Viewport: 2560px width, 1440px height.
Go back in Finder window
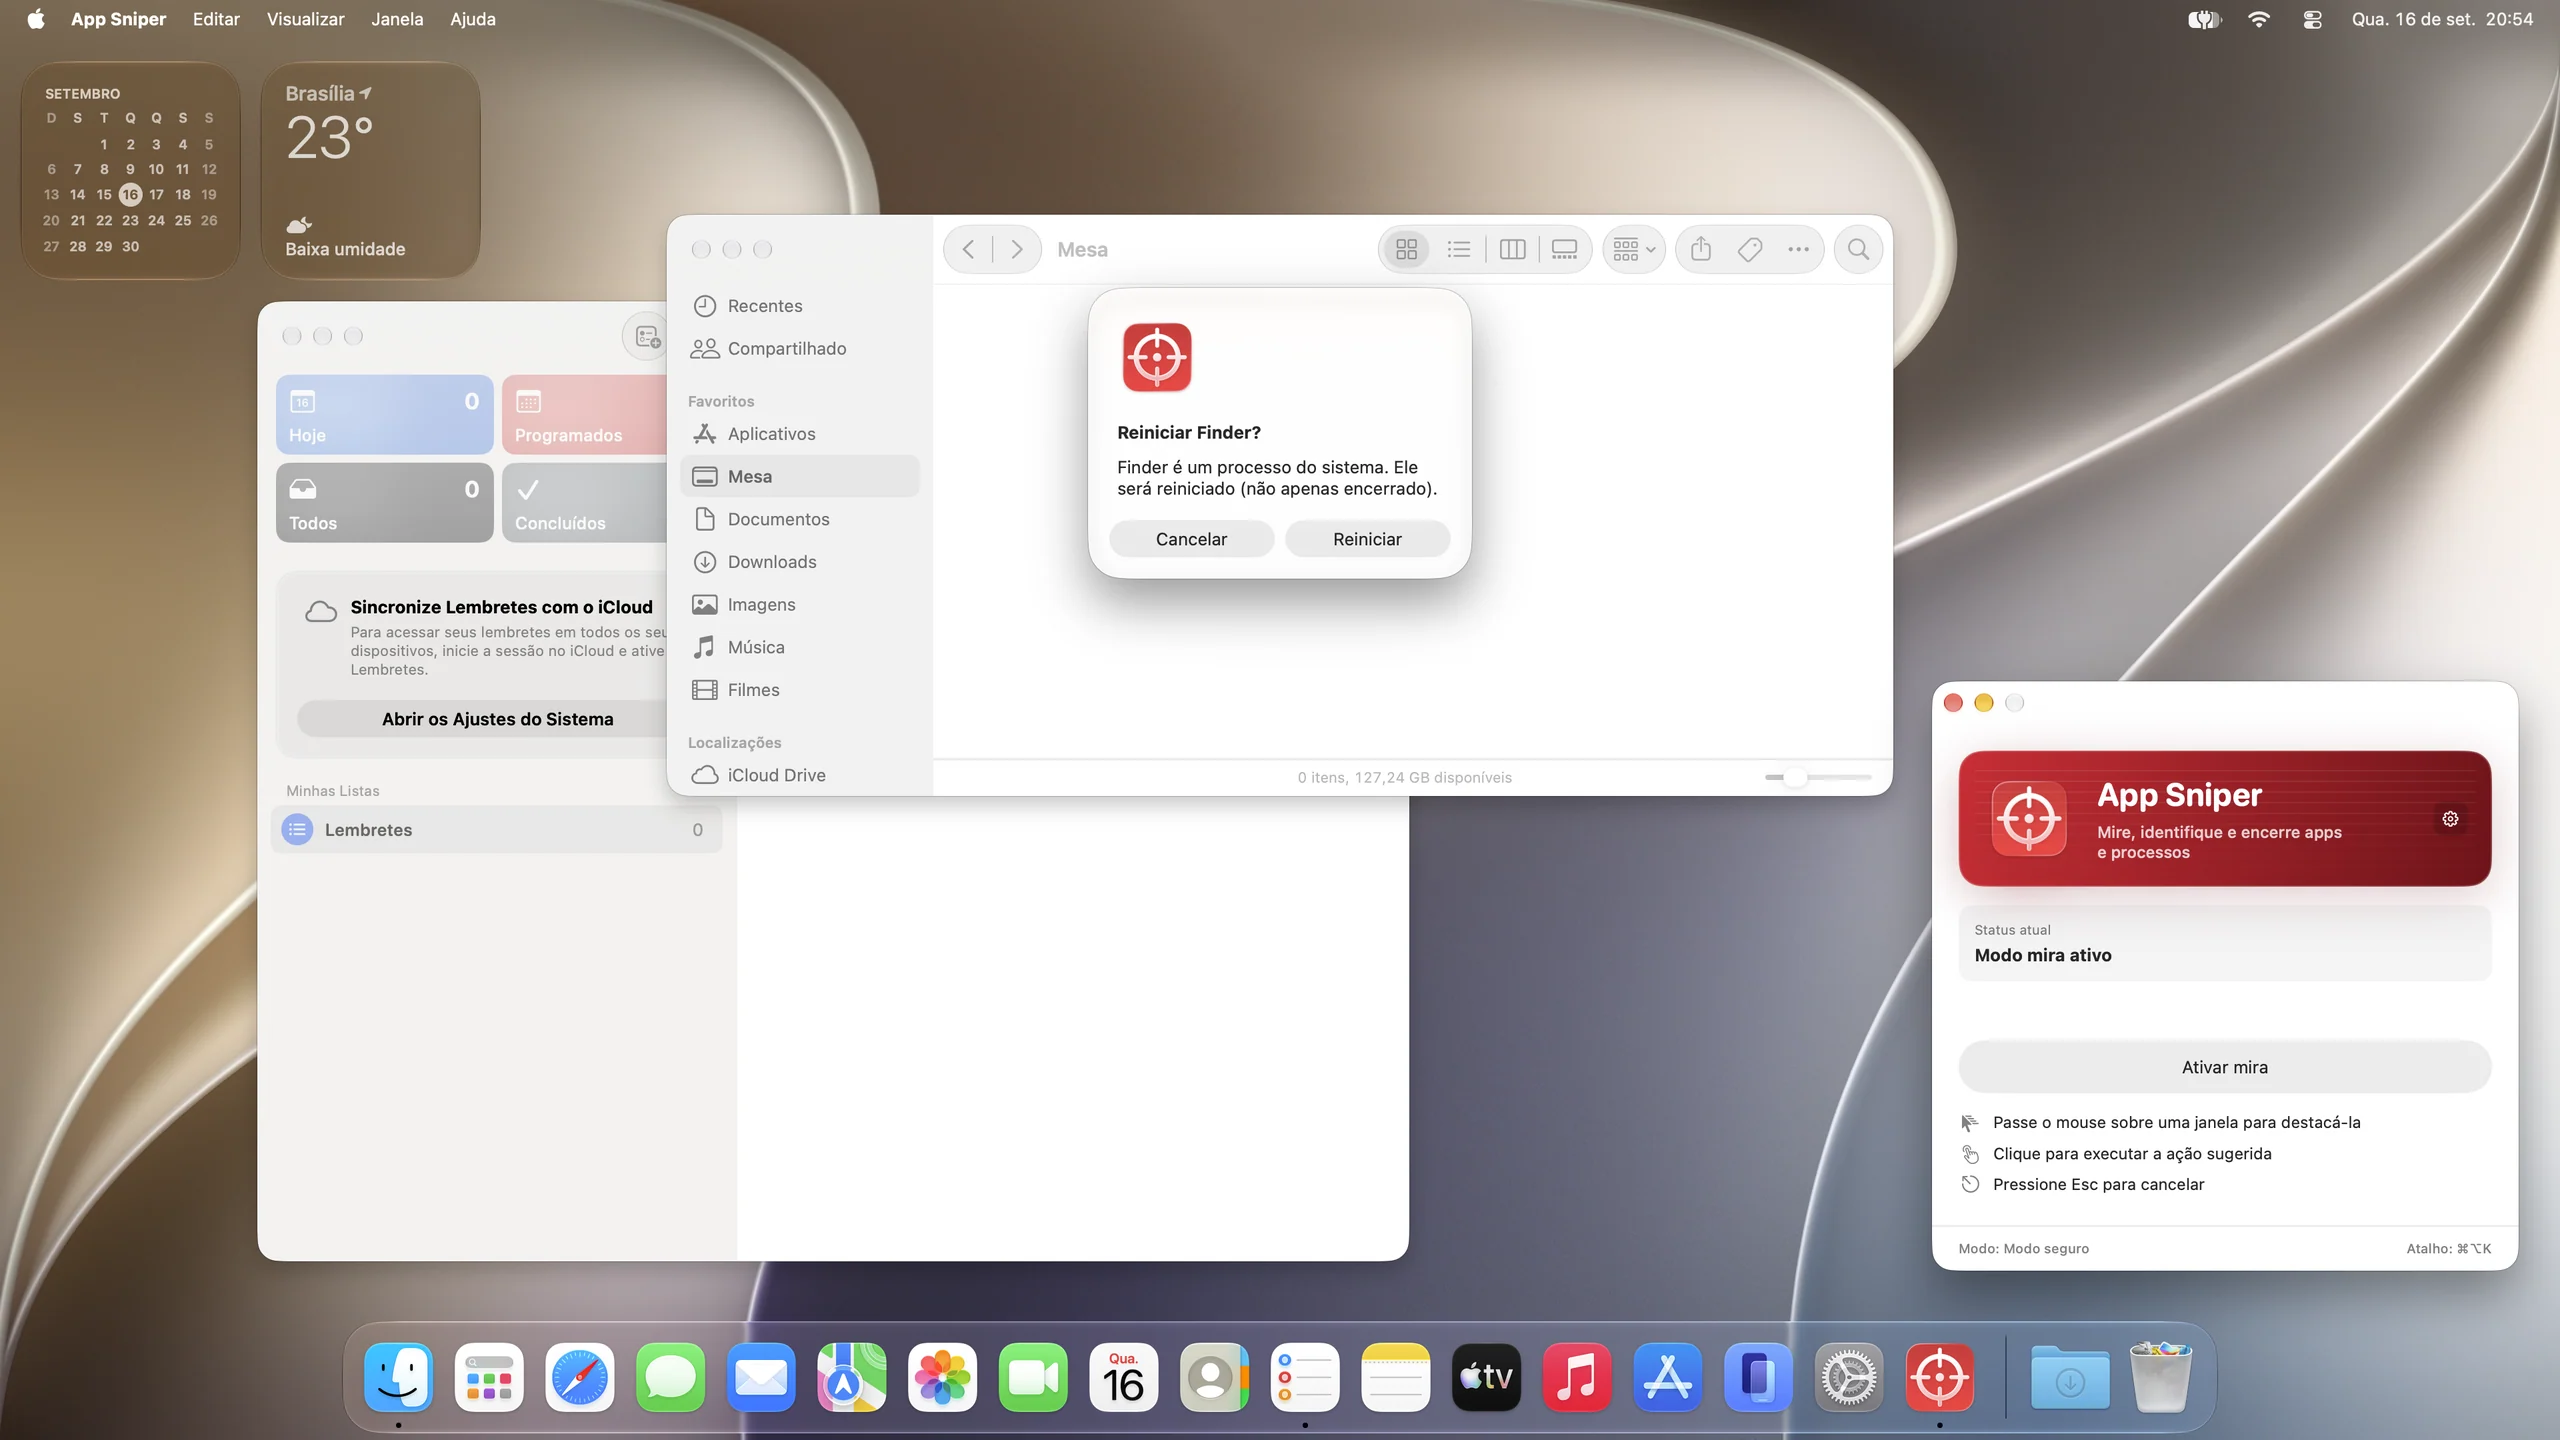[x=968, y=249]
